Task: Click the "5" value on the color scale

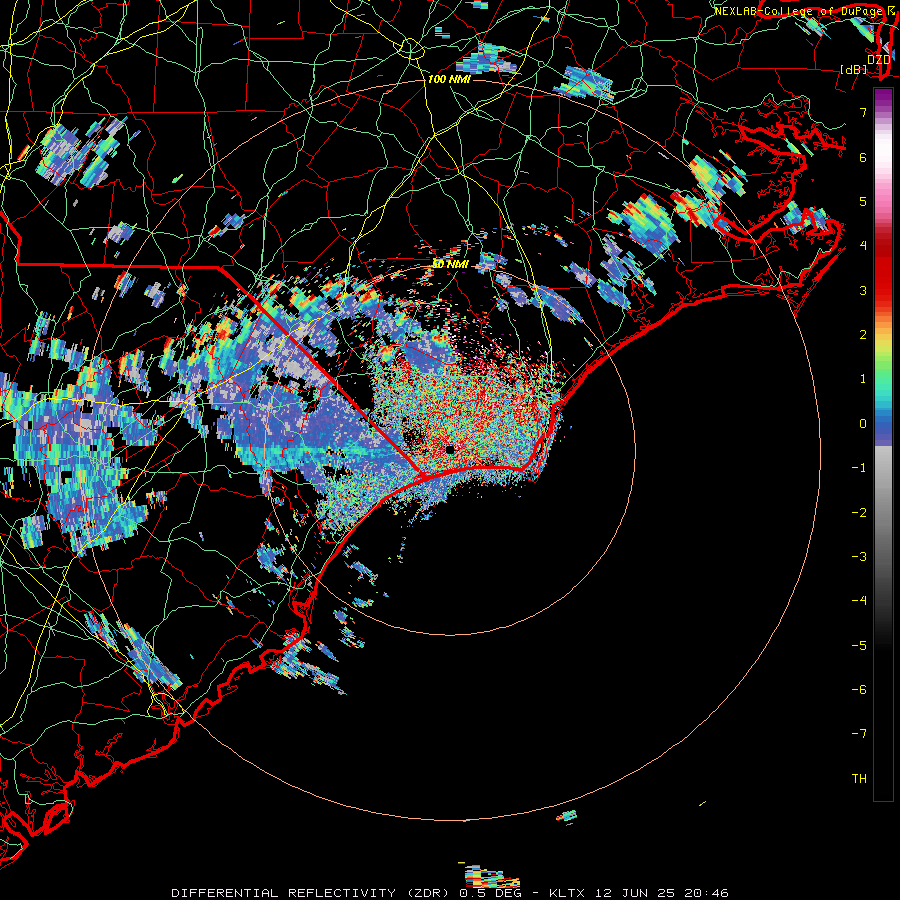Action: (x=863, y=201)
